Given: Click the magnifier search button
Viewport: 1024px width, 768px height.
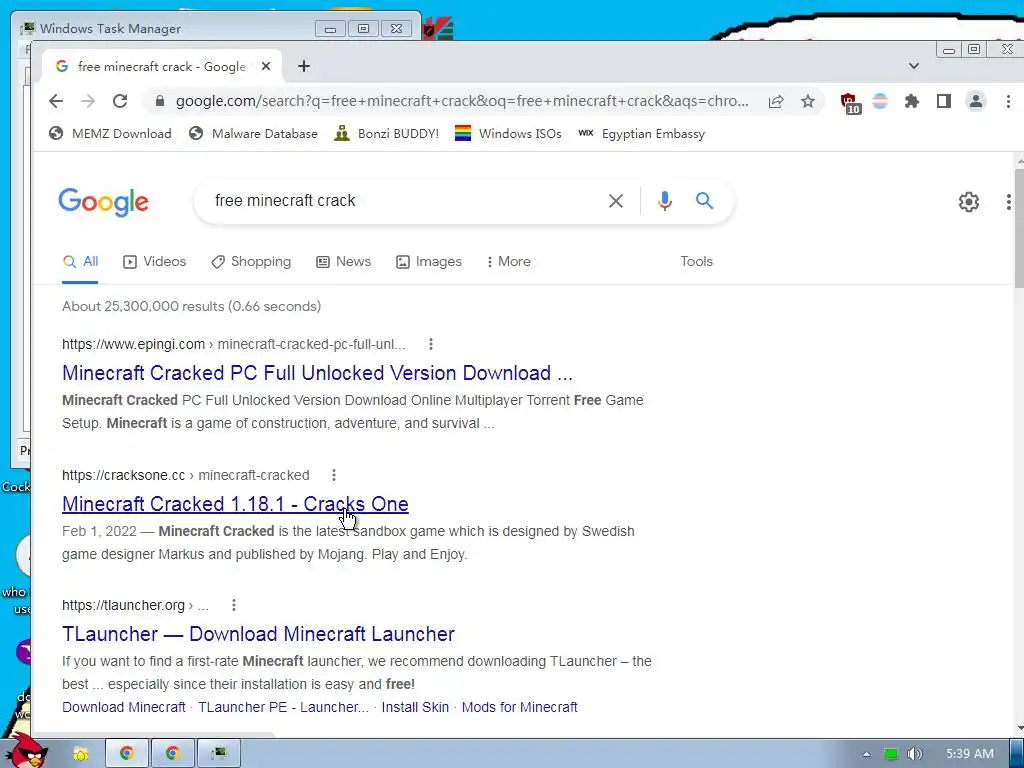Looking at the screenshot, I should coord(704,200).
